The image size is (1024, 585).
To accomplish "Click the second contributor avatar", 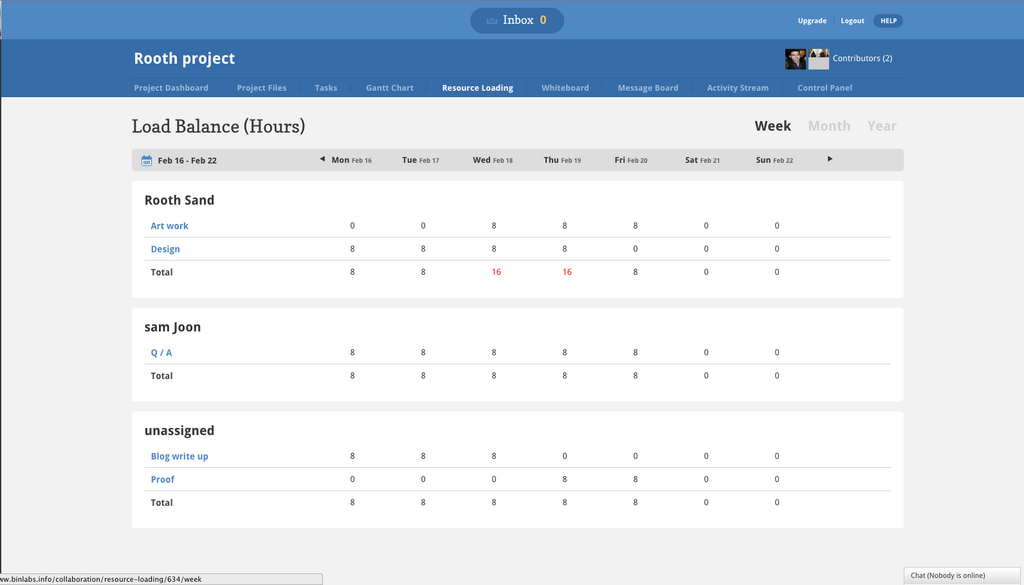I will coord(818,59).
